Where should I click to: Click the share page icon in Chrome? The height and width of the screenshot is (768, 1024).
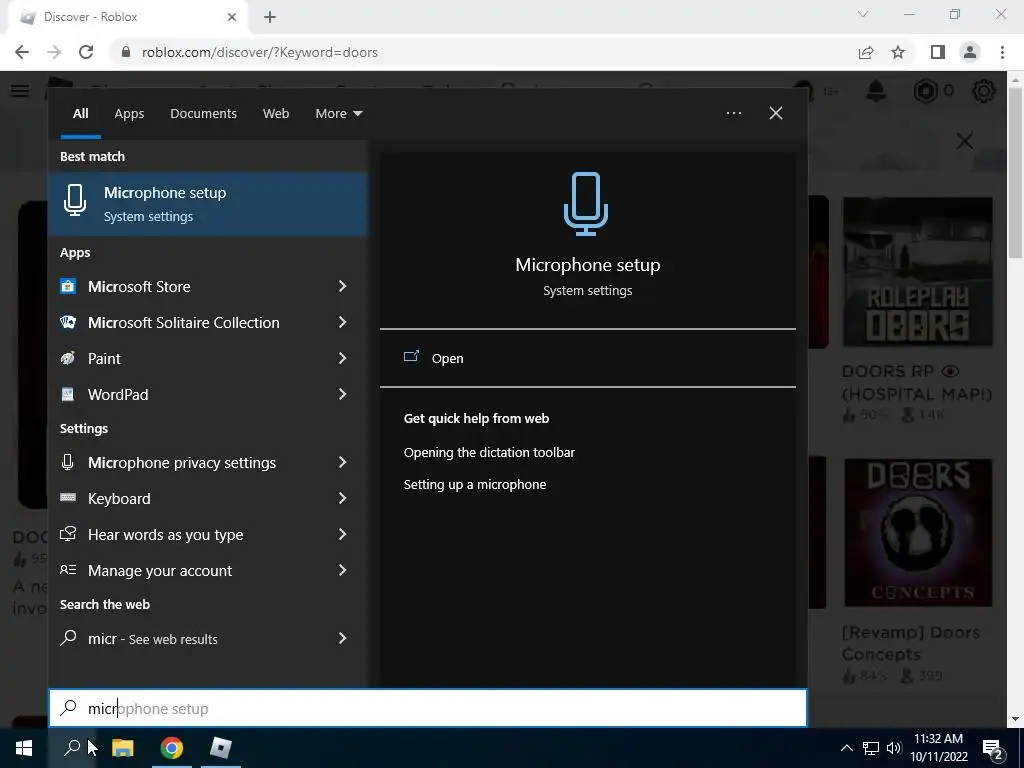point(866,52)
